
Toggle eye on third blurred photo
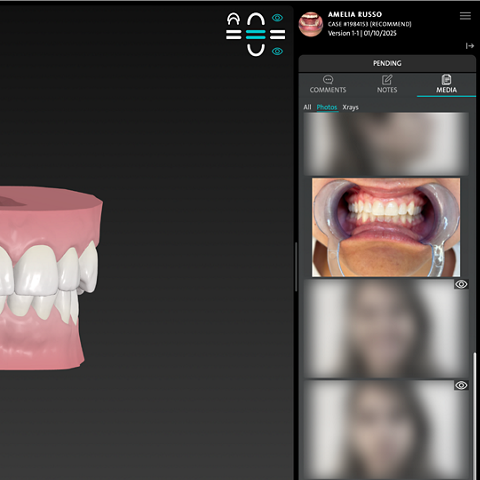point(461,284)
